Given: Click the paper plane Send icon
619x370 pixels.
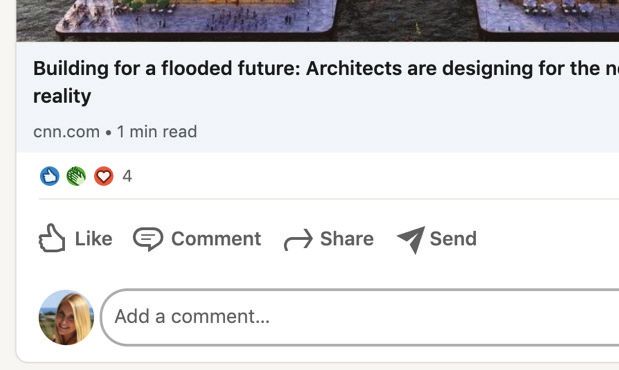Looking at the screenshot, I should pos(411,240).
